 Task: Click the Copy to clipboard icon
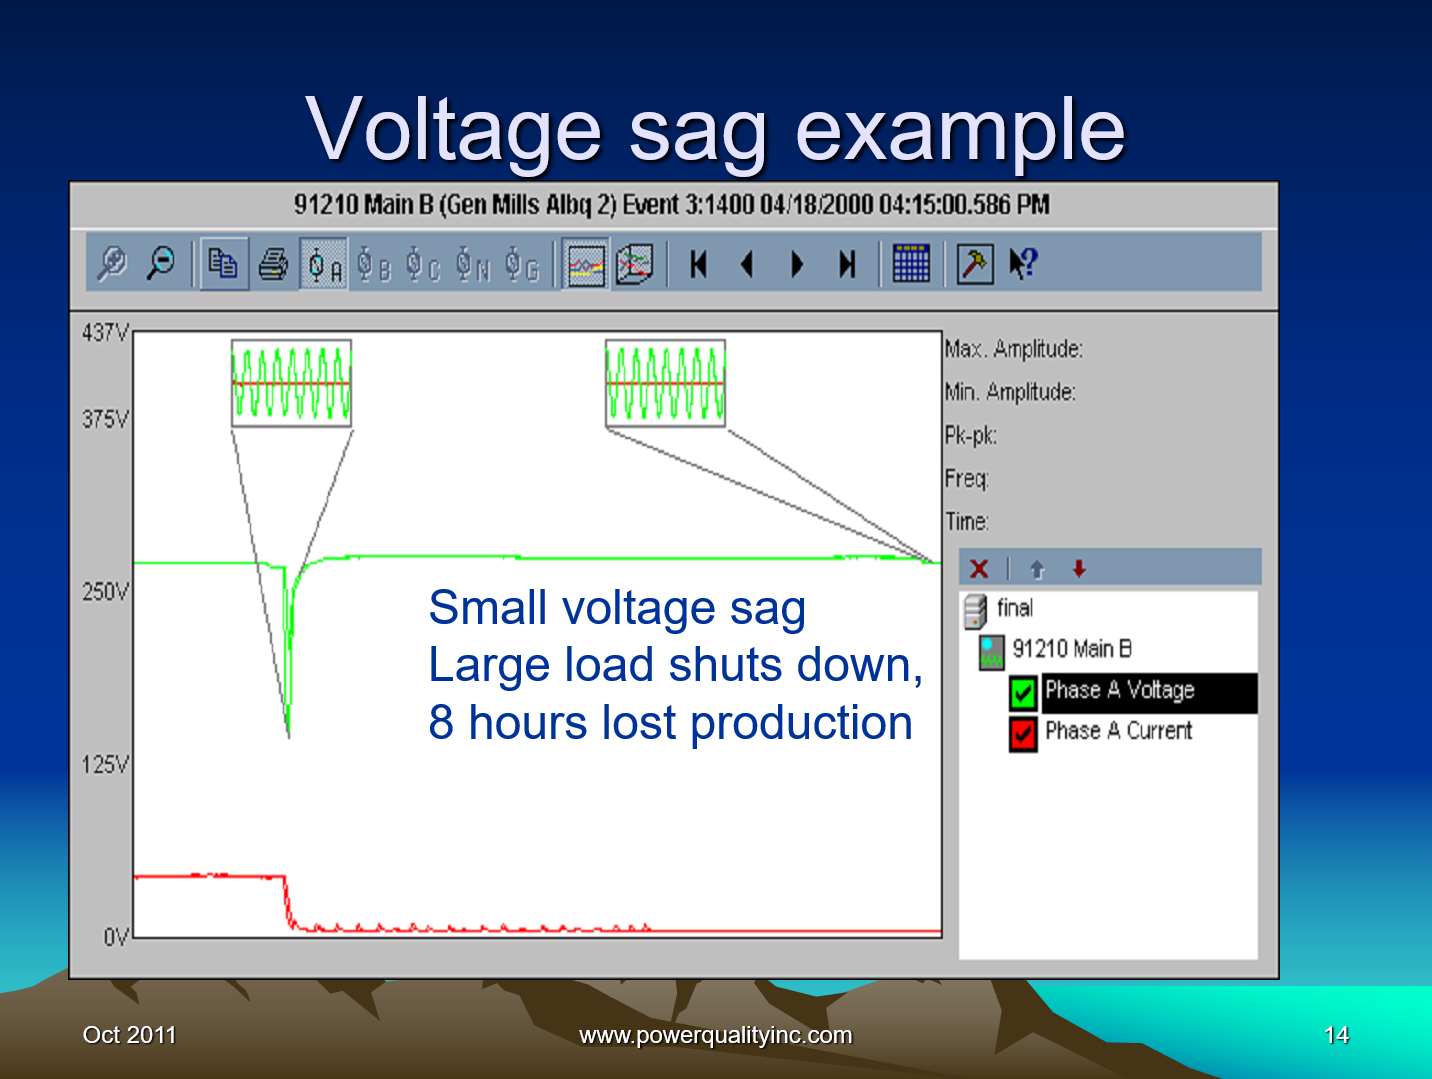pos(222,263)
